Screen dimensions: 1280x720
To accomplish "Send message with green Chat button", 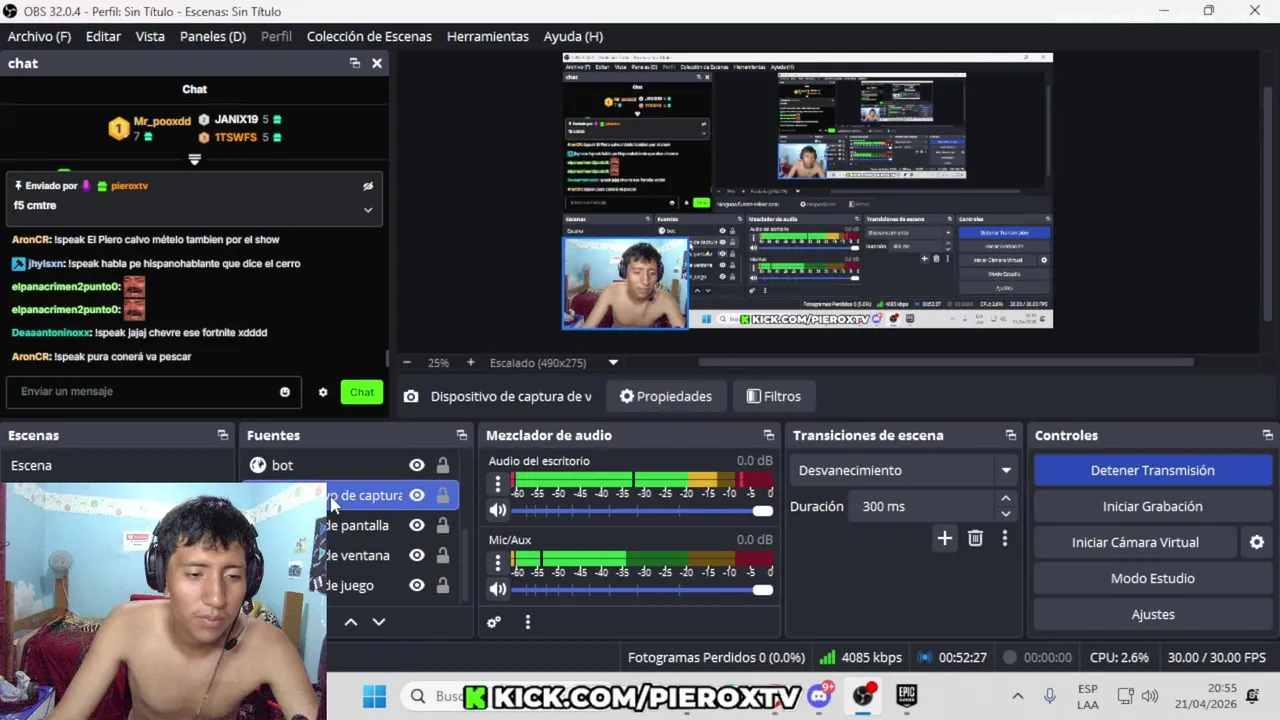I will (x=362, y=392).
